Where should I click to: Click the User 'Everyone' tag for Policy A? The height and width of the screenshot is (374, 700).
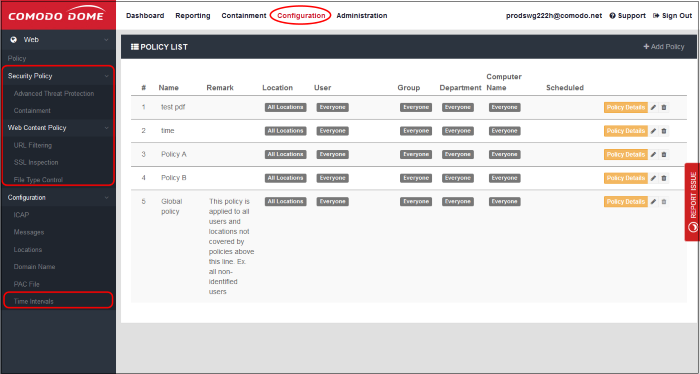click(x=333, y=154)
